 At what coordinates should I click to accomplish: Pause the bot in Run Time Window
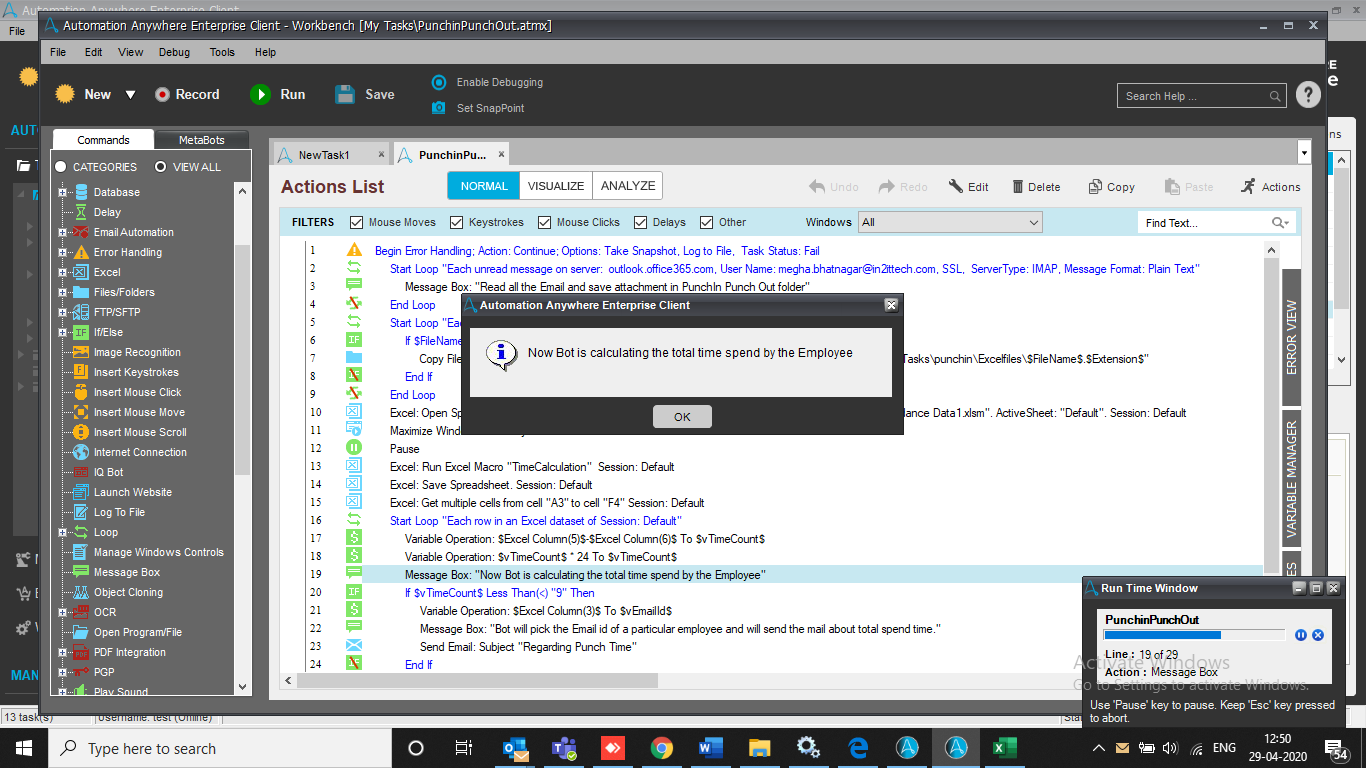(1301, 635)
